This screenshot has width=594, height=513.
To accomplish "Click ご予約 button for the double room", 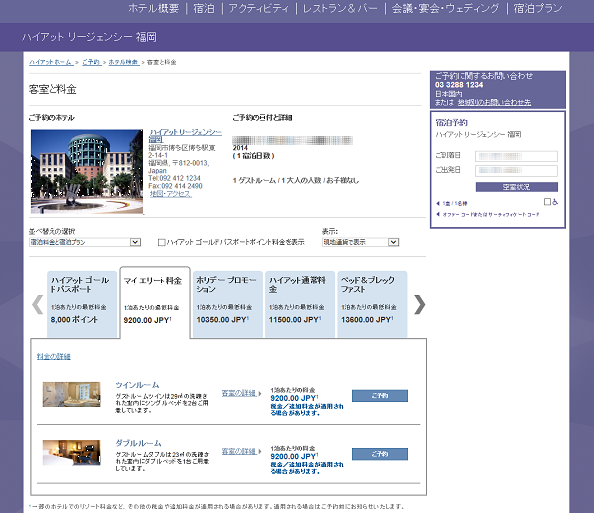I will (x=380, y=454).
